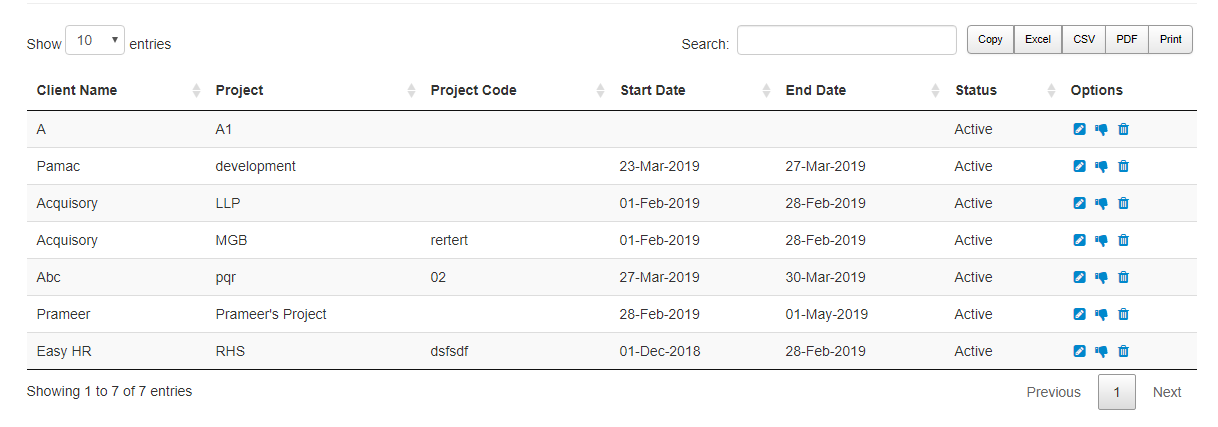Thumbs-down the A1 project
This screenshot has width=1218, height=427.
coord(1101,129)
